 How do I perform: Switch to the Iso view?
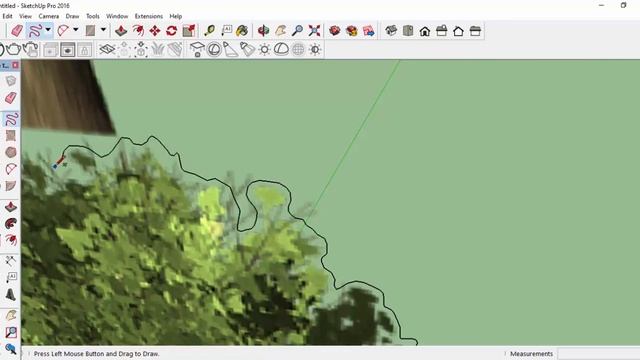click(x=391, y=31)
